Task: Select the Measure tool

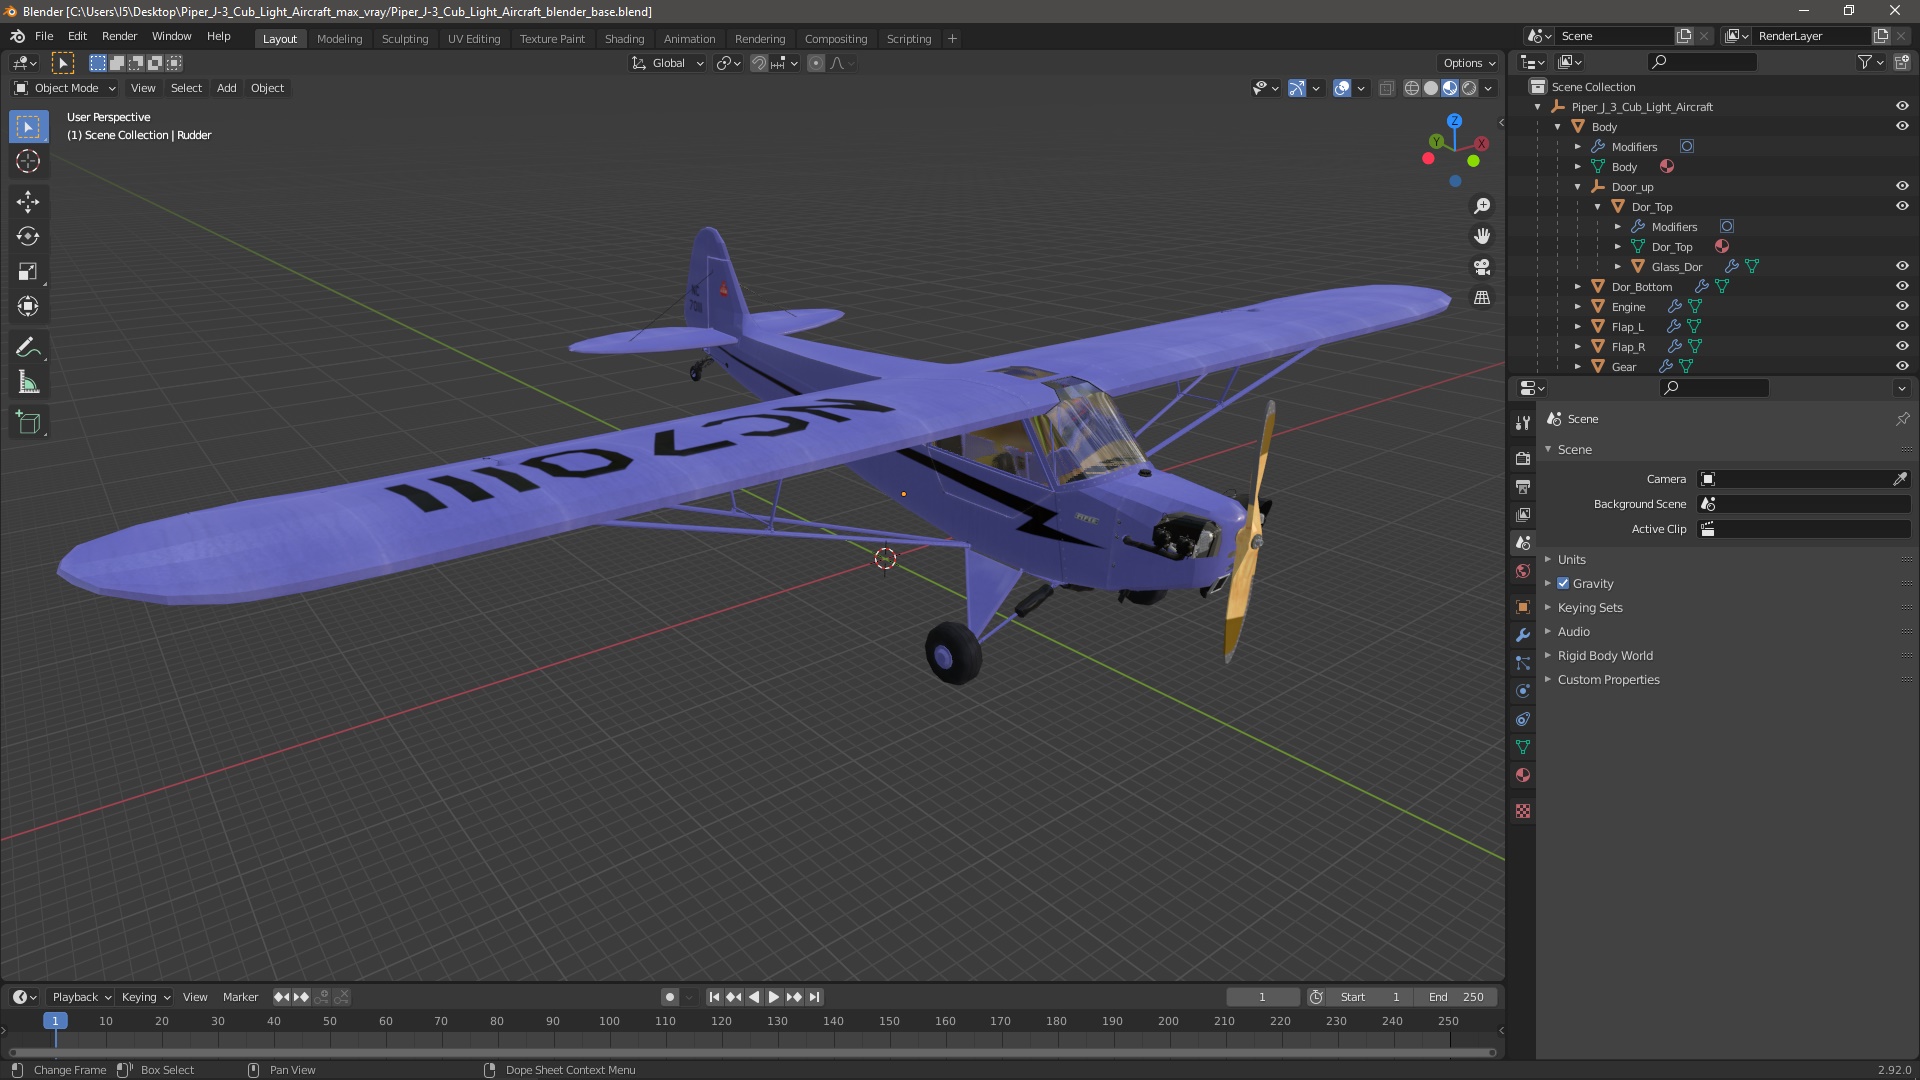Action: tap(28, 382)
